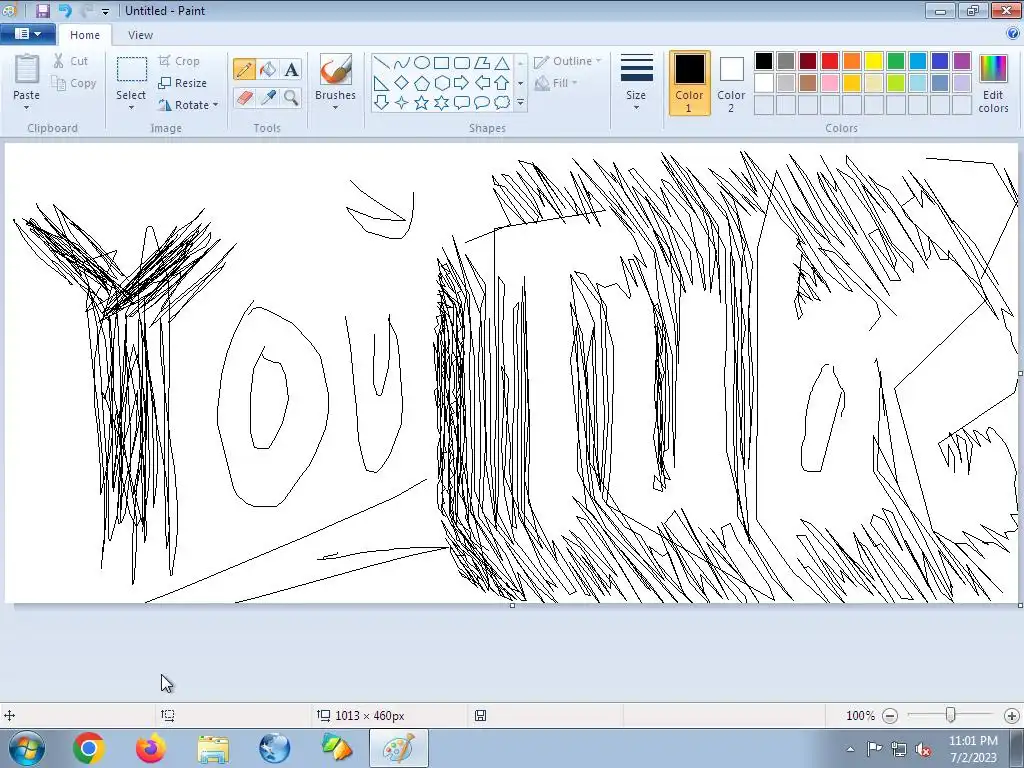Pick the yellow color swatch
This screenshot has width=1024, height=768.
(x=874, y=61)
